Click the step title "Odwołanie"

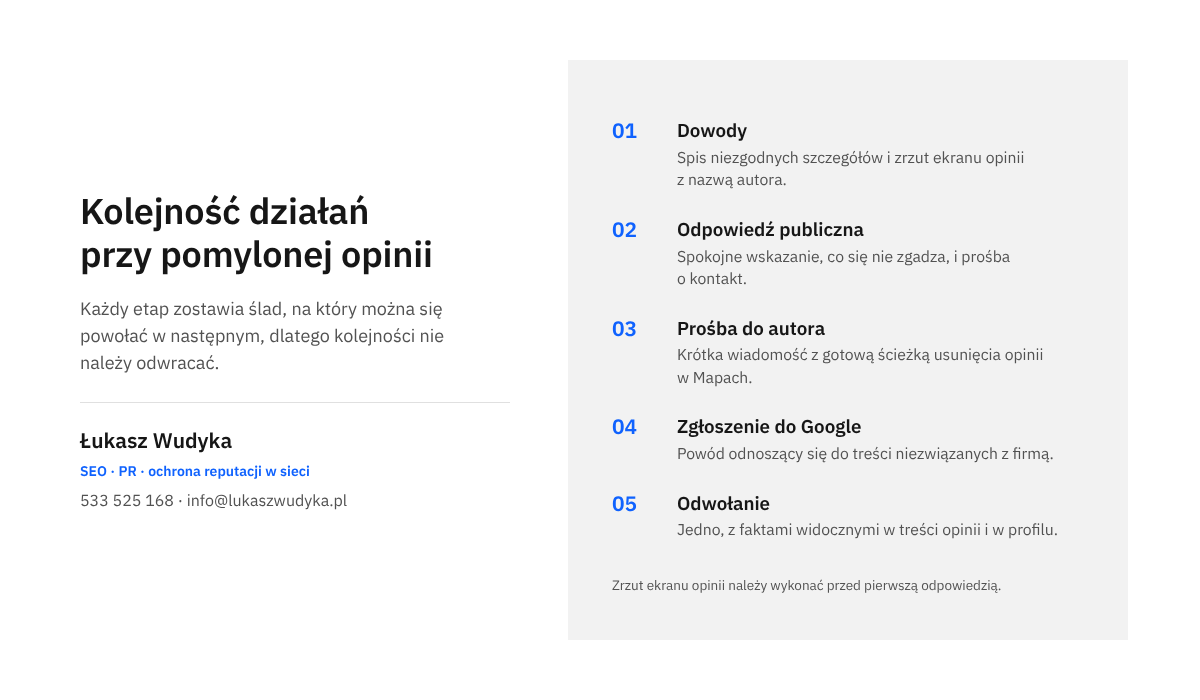[723, 504]
